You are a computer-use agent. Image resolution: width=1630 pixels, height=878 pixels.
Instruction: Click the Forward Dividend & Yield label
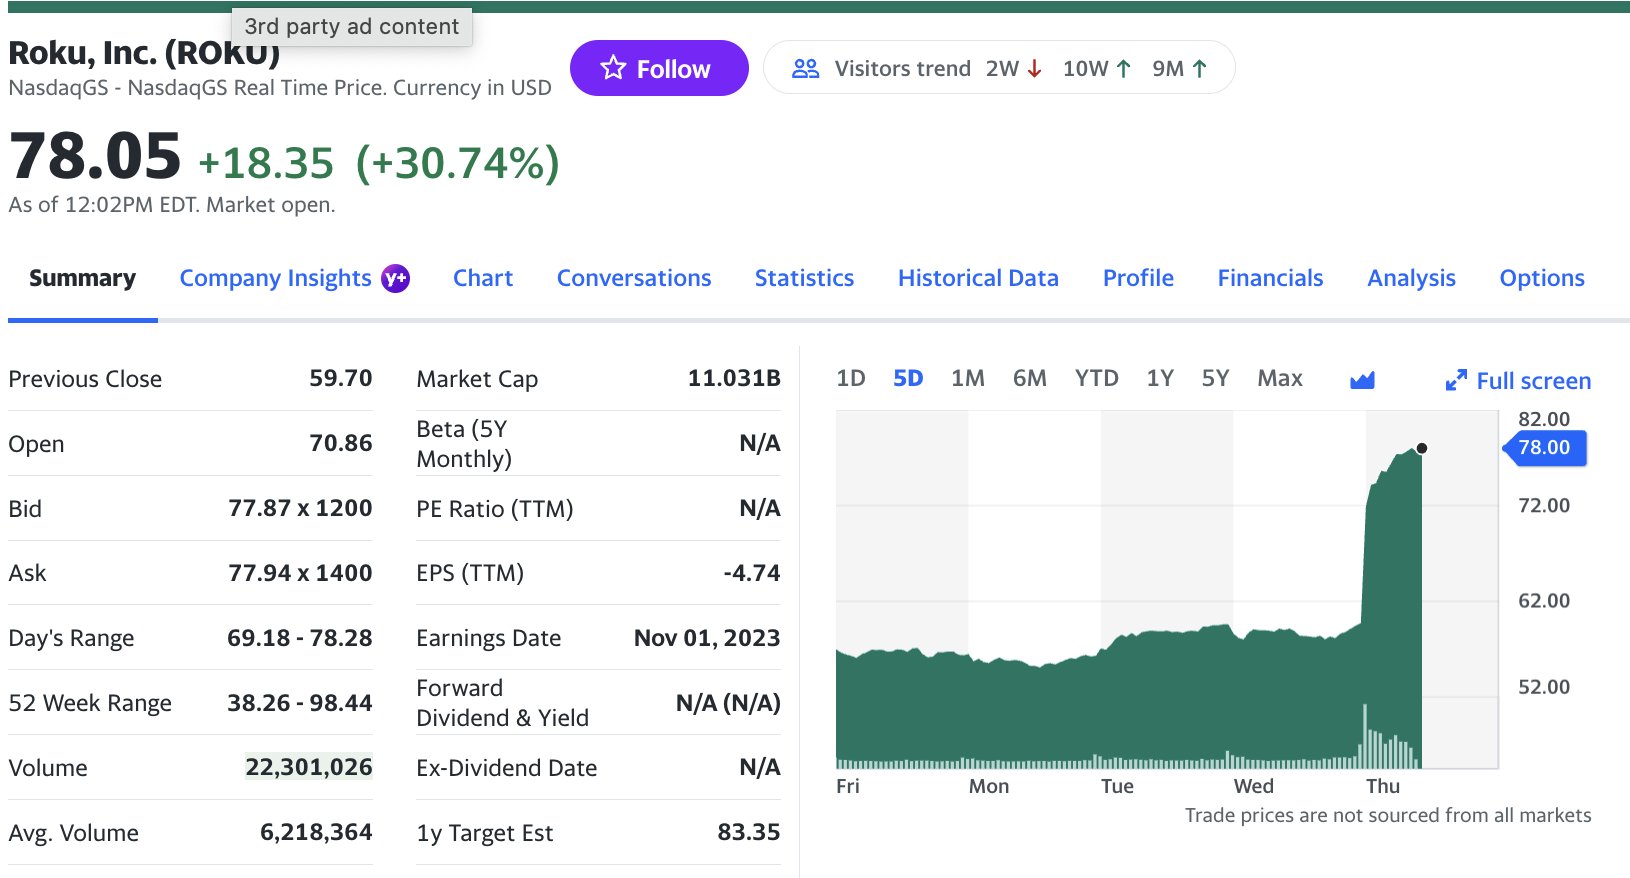click(x=502, y=703)
